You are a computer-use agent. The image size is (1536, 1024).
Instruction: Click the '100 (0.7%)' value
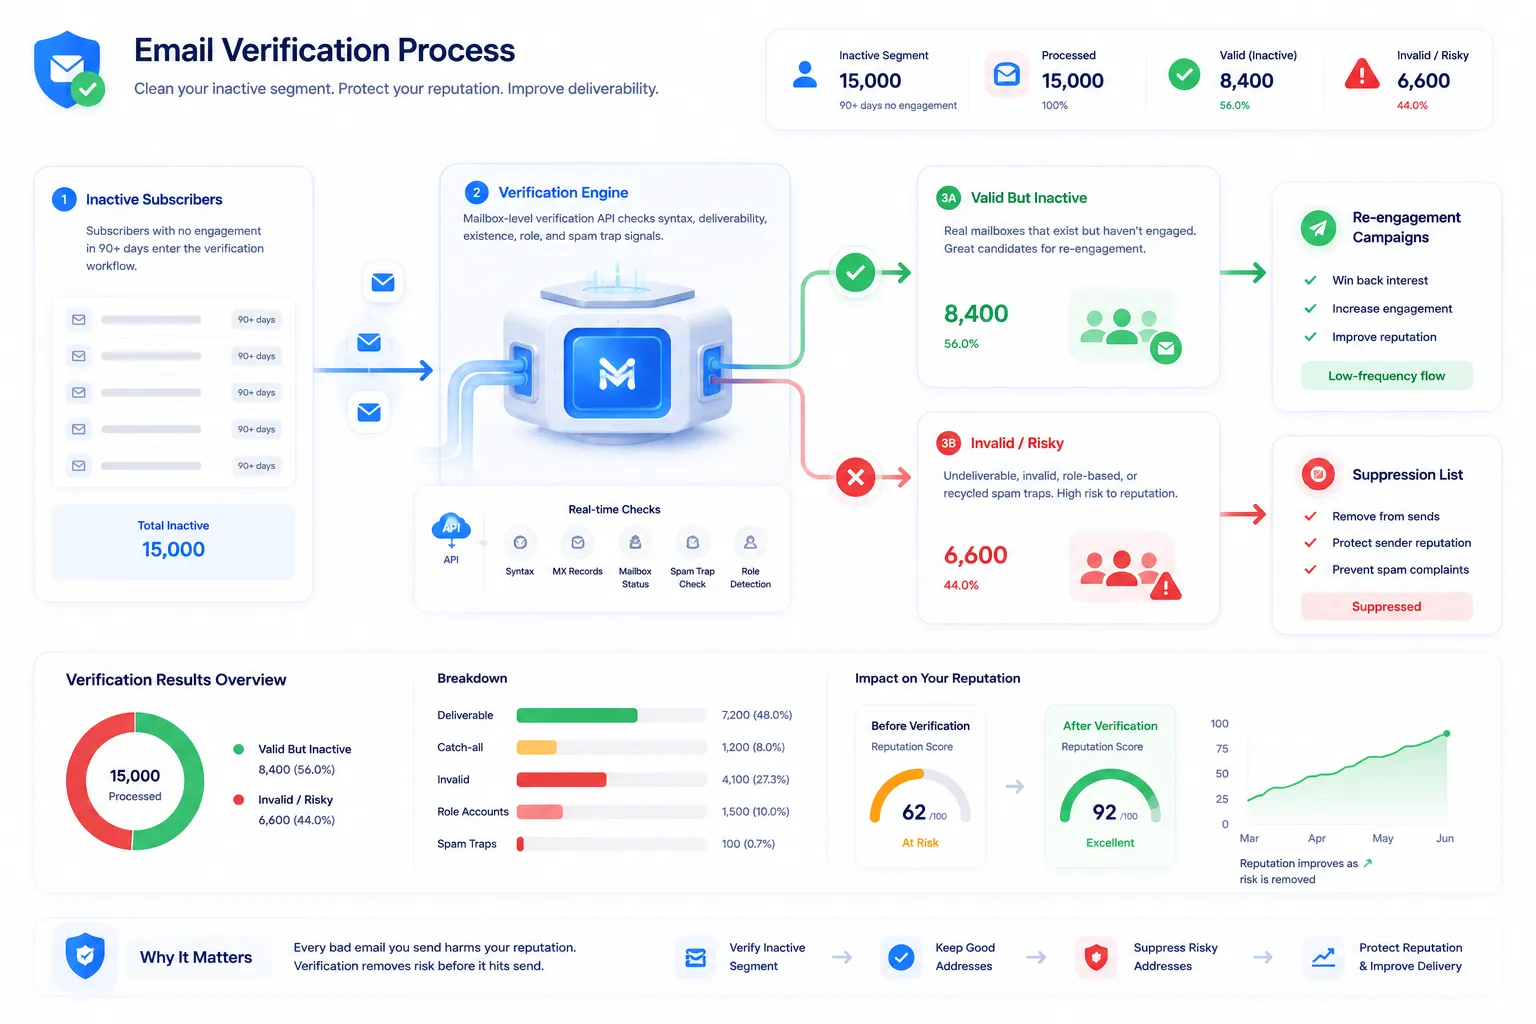(748, 844)
